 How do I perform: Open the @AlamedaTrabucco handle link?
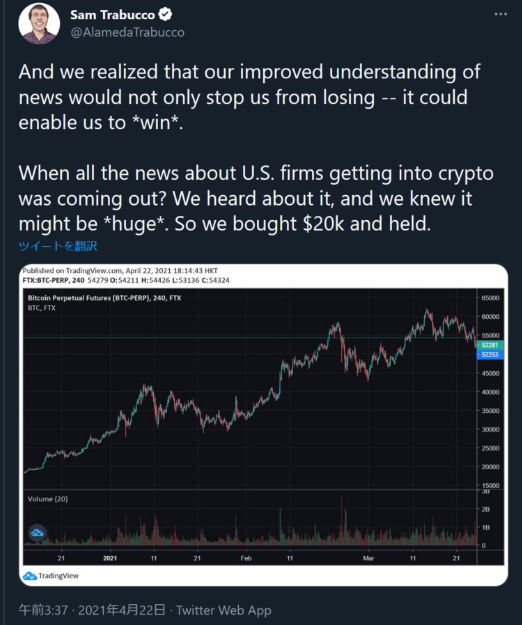(128, 32)
